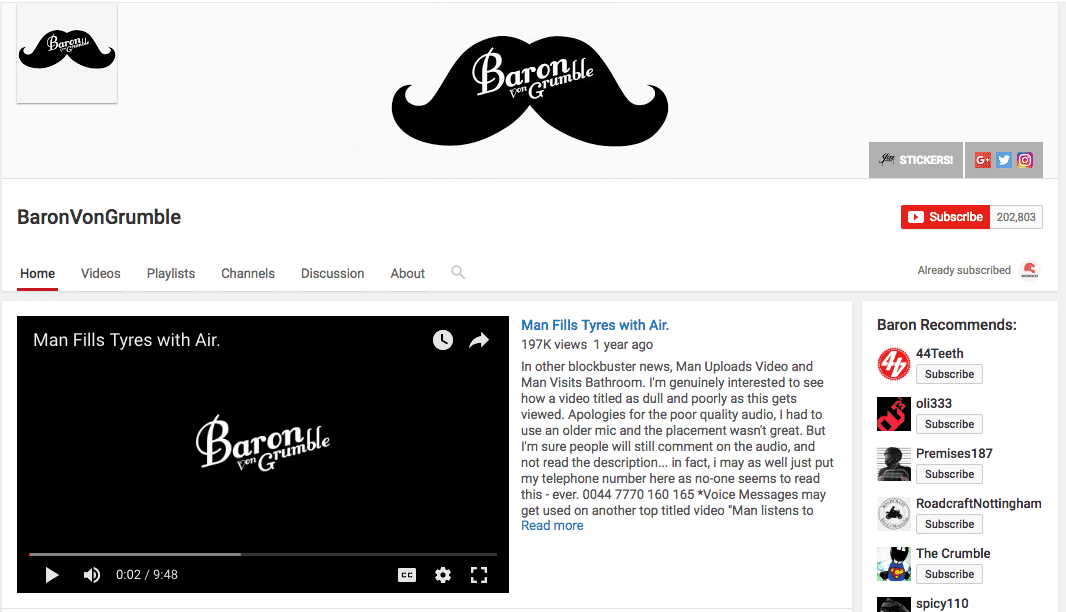Open the Premises187 channel link
The width and height of the screenshot is (1066, 612).
954,454
